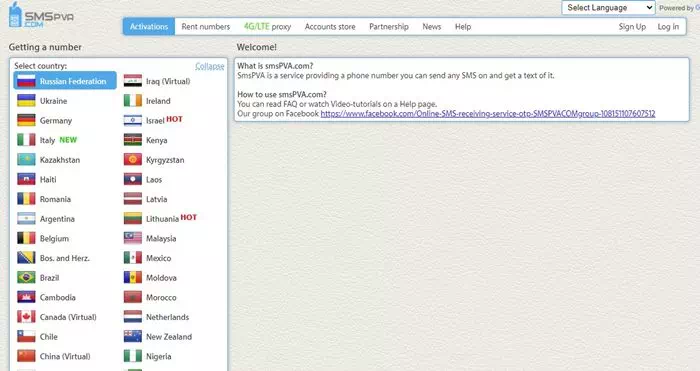Click the Malaysia flag icon
Viewport: 700px width, 371px height.
tap(133, 238)
